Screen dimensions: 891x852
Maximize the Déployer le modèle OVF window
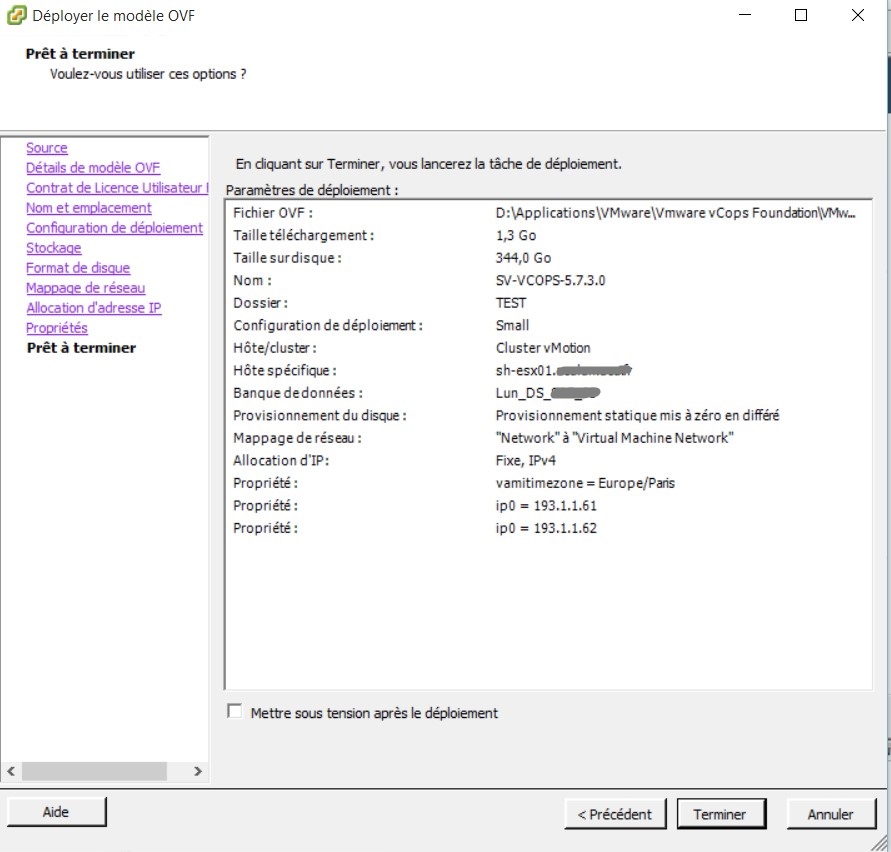pos(801,15)
